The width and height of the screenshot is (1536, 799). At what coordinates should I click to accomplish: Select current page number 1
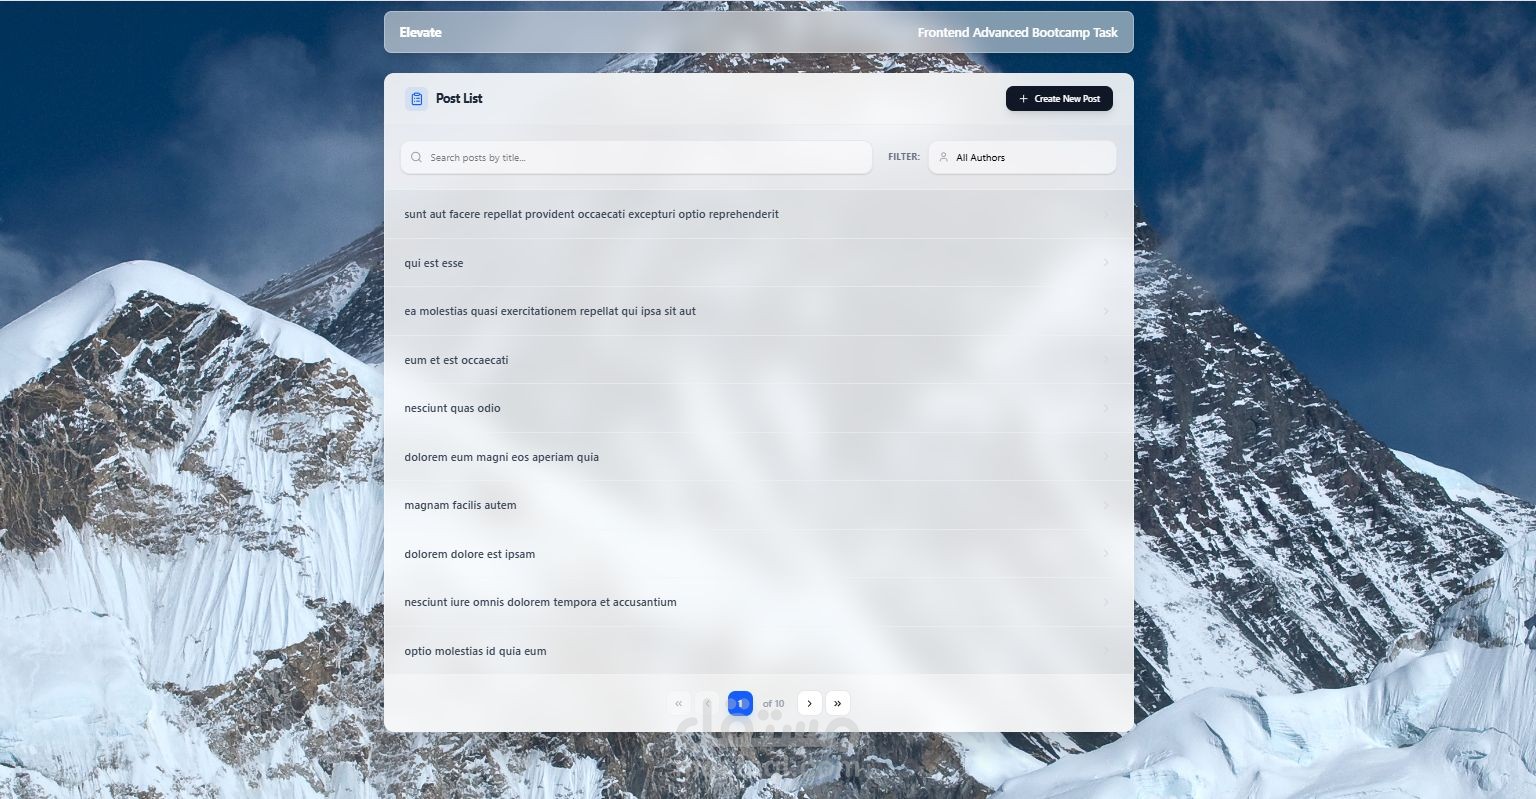[x=740, y=703]
